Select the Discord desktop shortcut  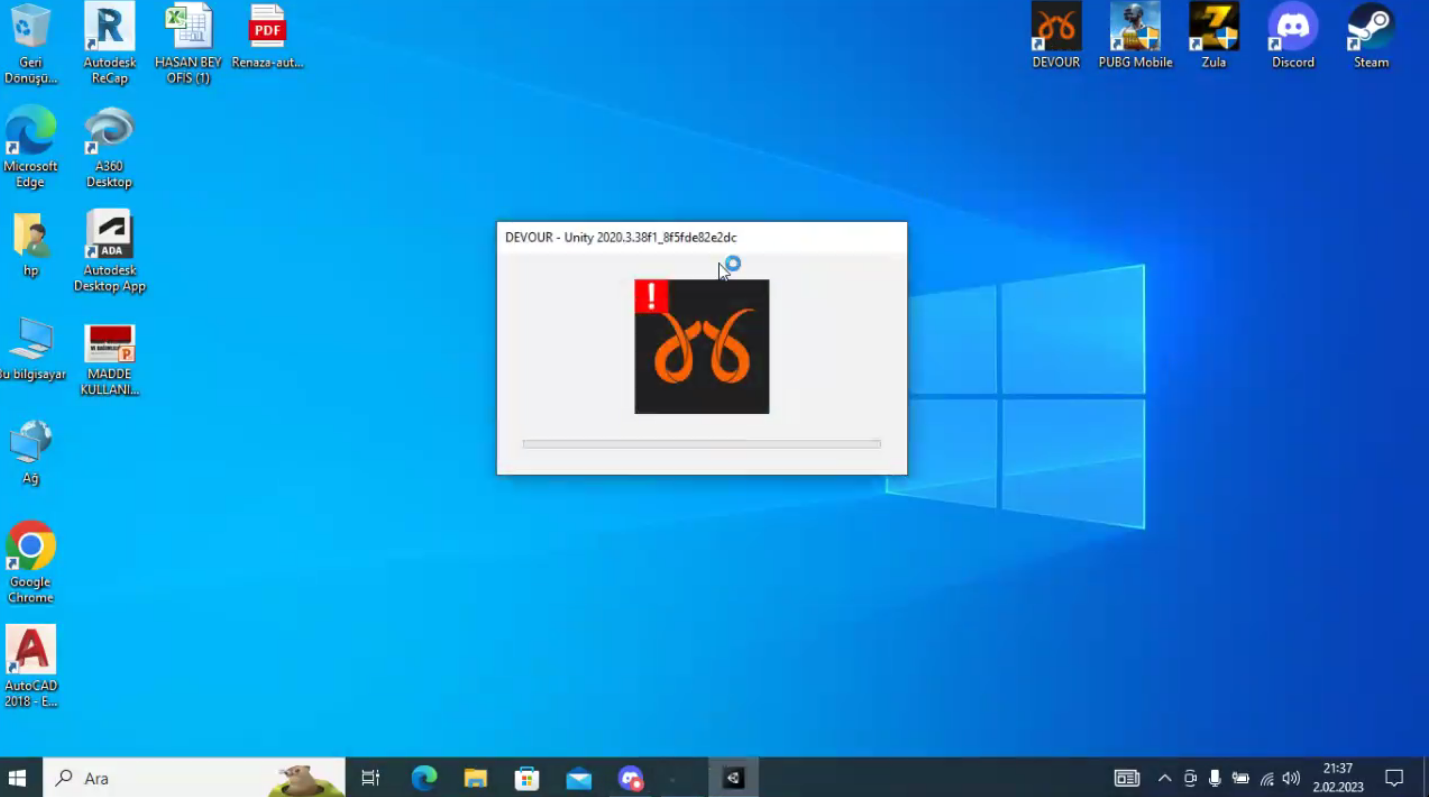pyautogui.click(x=1293, y=36)
